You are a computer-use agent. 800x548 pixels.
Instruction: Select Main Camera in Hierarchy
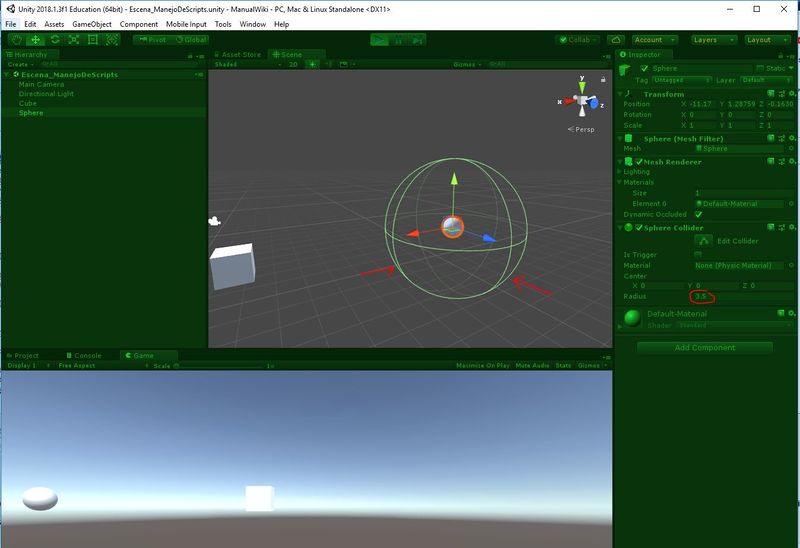(41, 84)
